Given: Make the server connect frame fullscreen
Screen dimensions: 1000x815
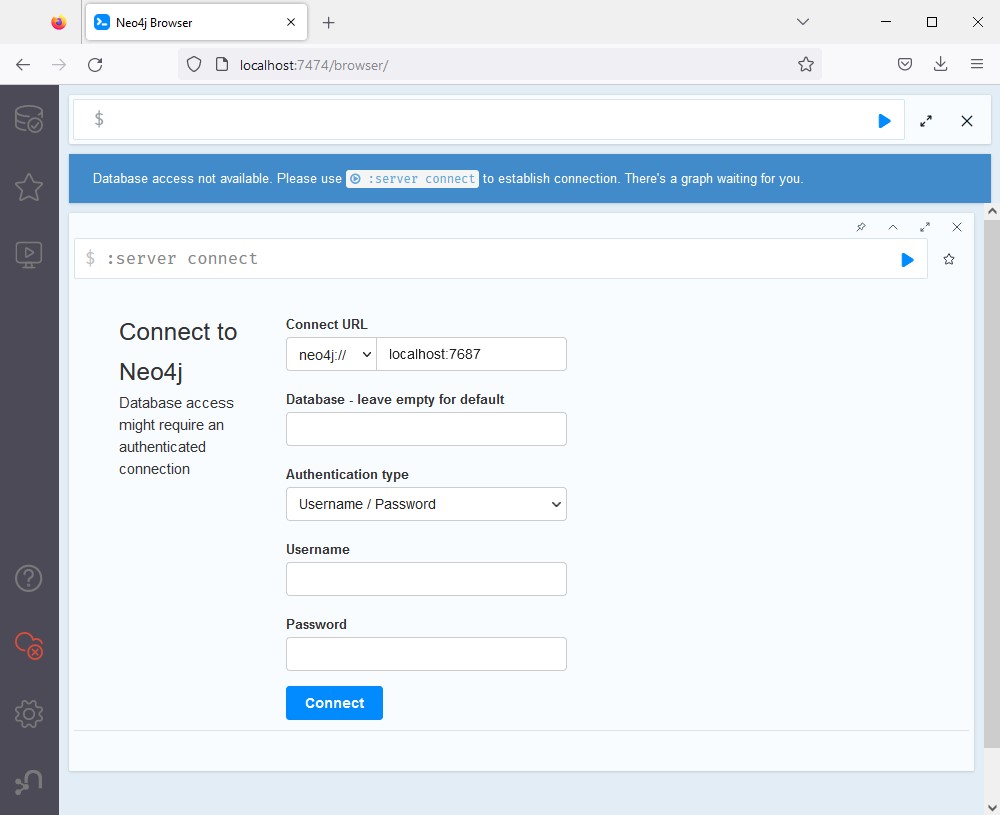Looking at the screenshot, I should click(x=925, y=227).
